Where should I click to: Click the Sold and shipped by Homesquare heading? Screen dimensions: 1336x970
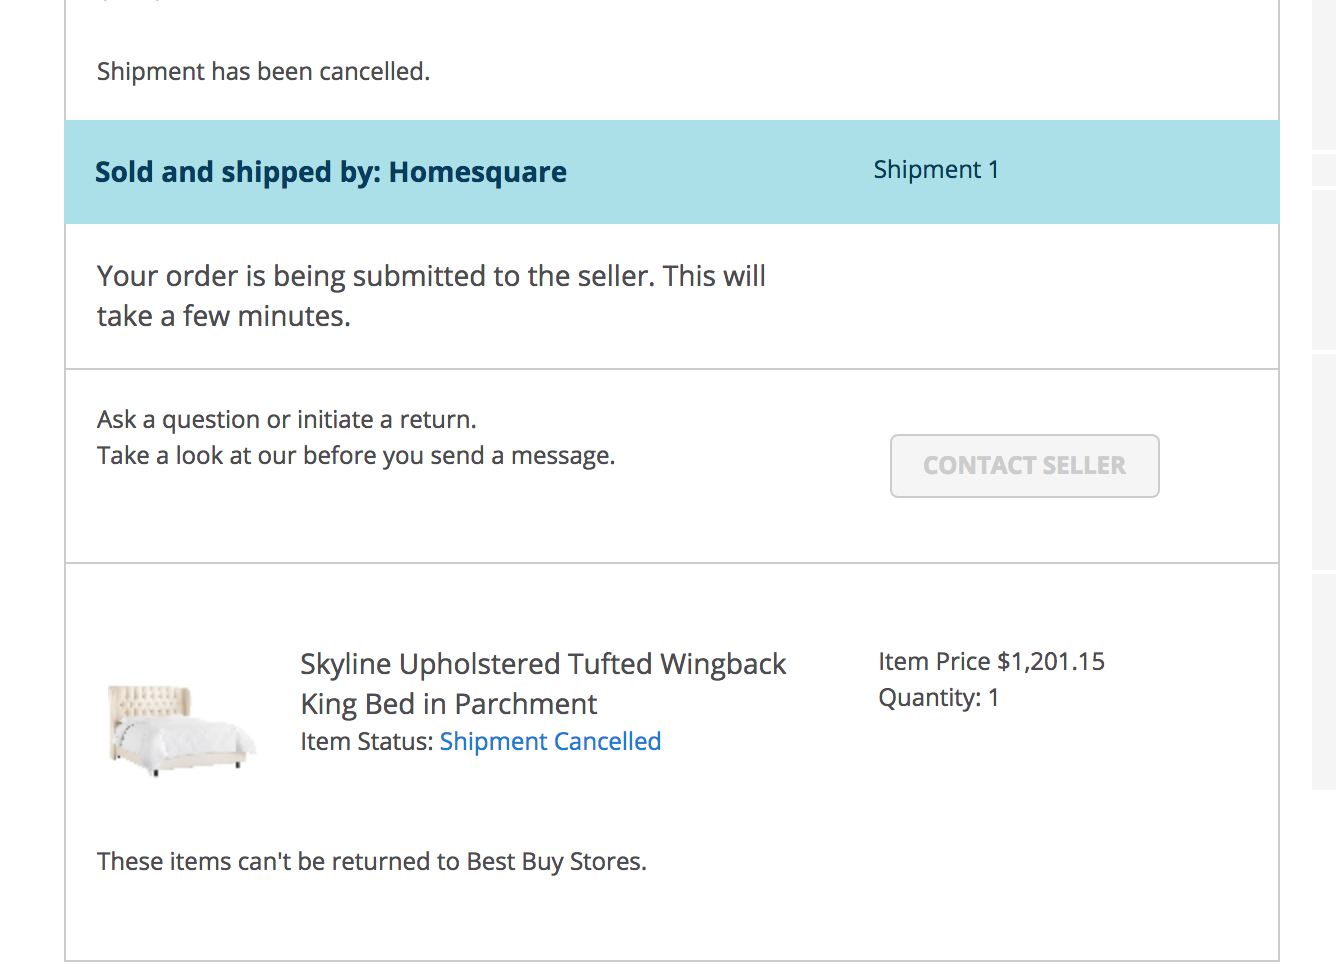(330, 172)
